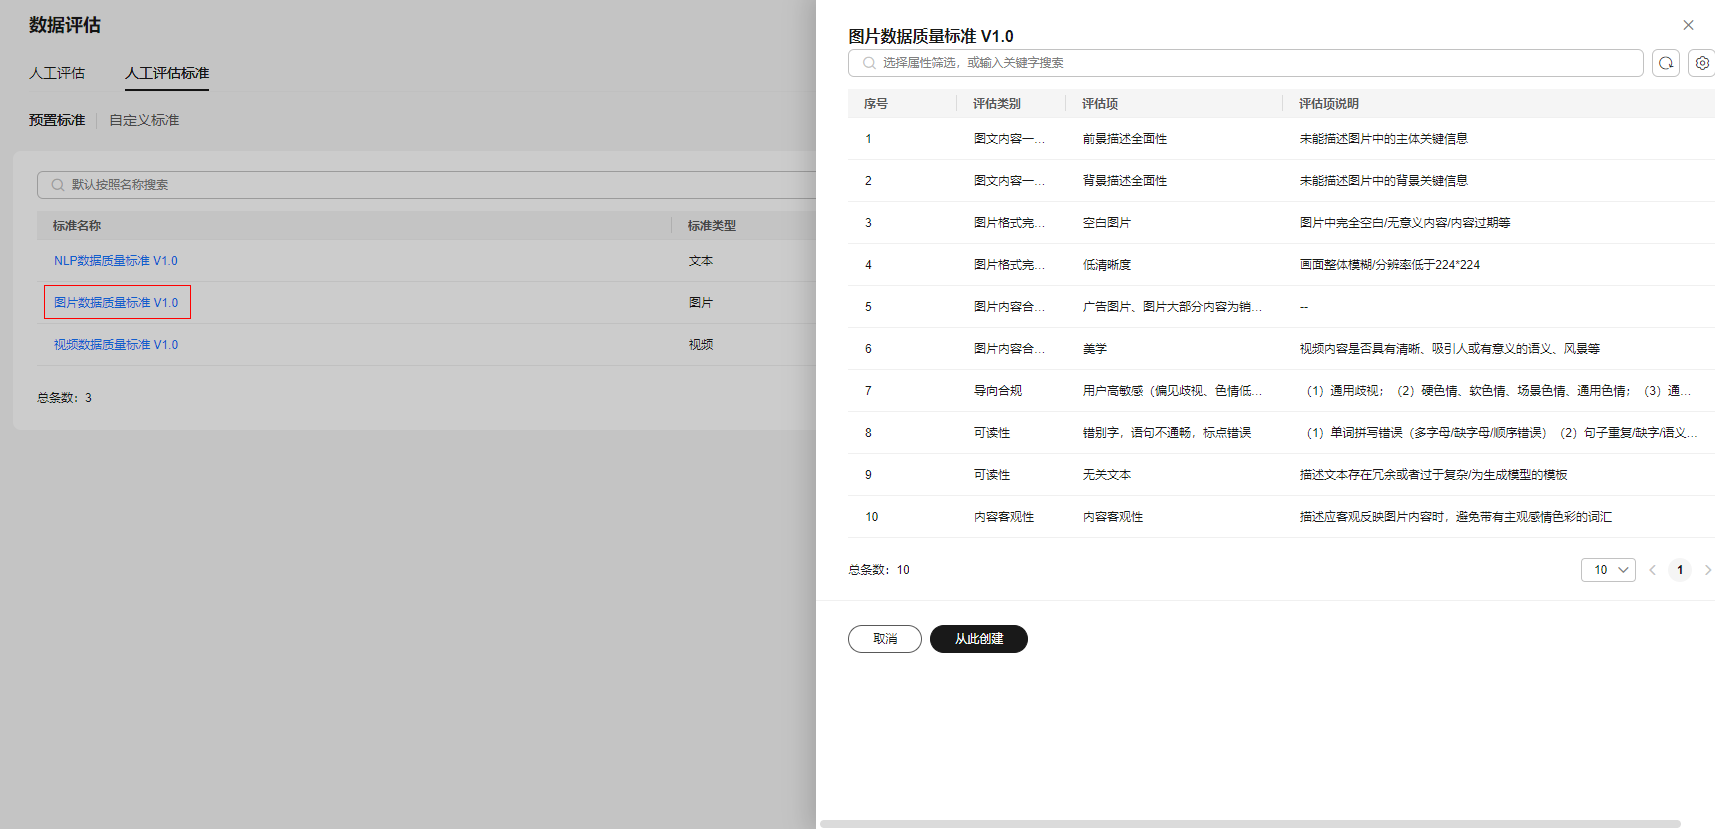Screen dimensions: 1715x829
Task: Expand the page size 10 dropdown
Action: click(1607, 570)
